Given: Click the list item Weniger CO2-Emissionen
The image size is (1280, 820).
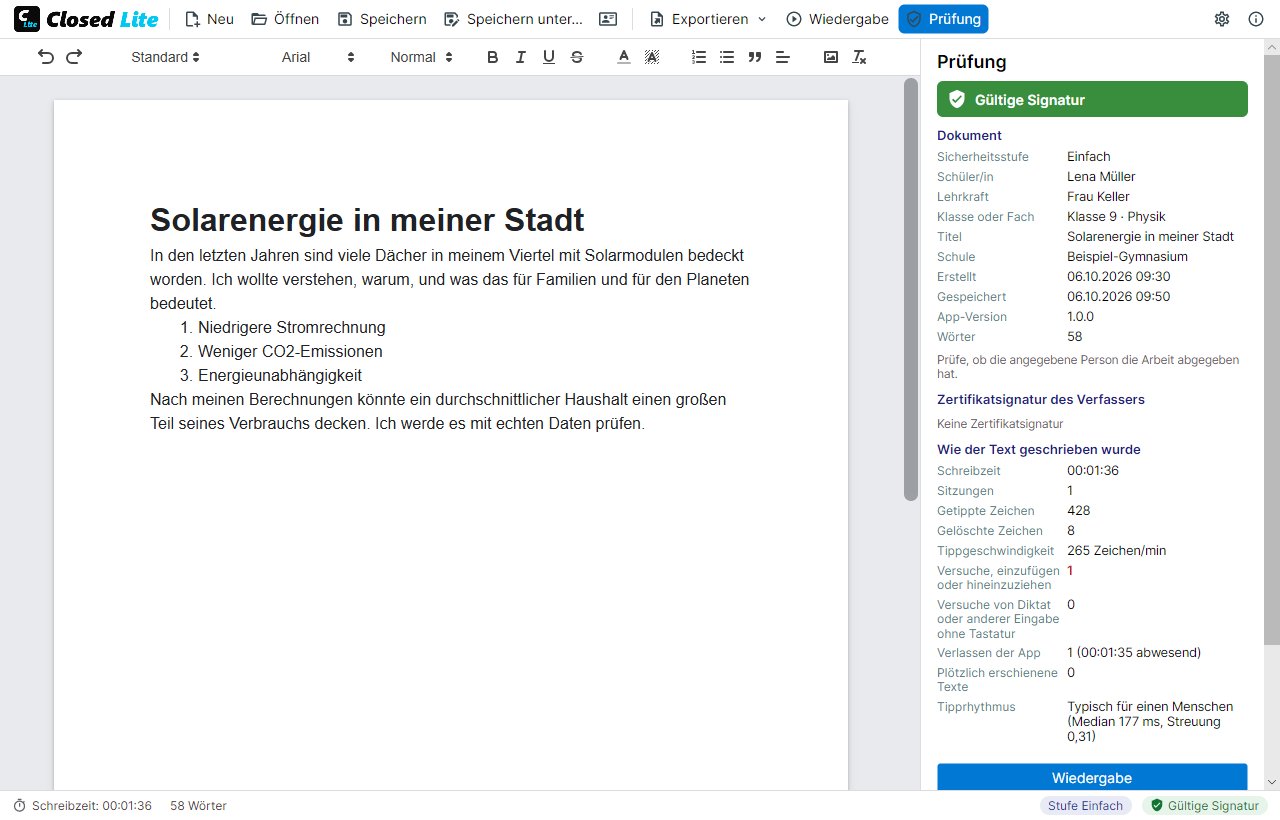Looking at the screenshot, I should pos(290,352).
